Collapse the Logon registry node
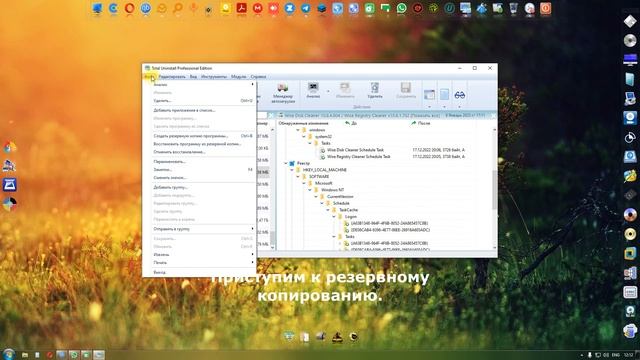The height and width of the screenshot is (360, 640). coord(334,217)
